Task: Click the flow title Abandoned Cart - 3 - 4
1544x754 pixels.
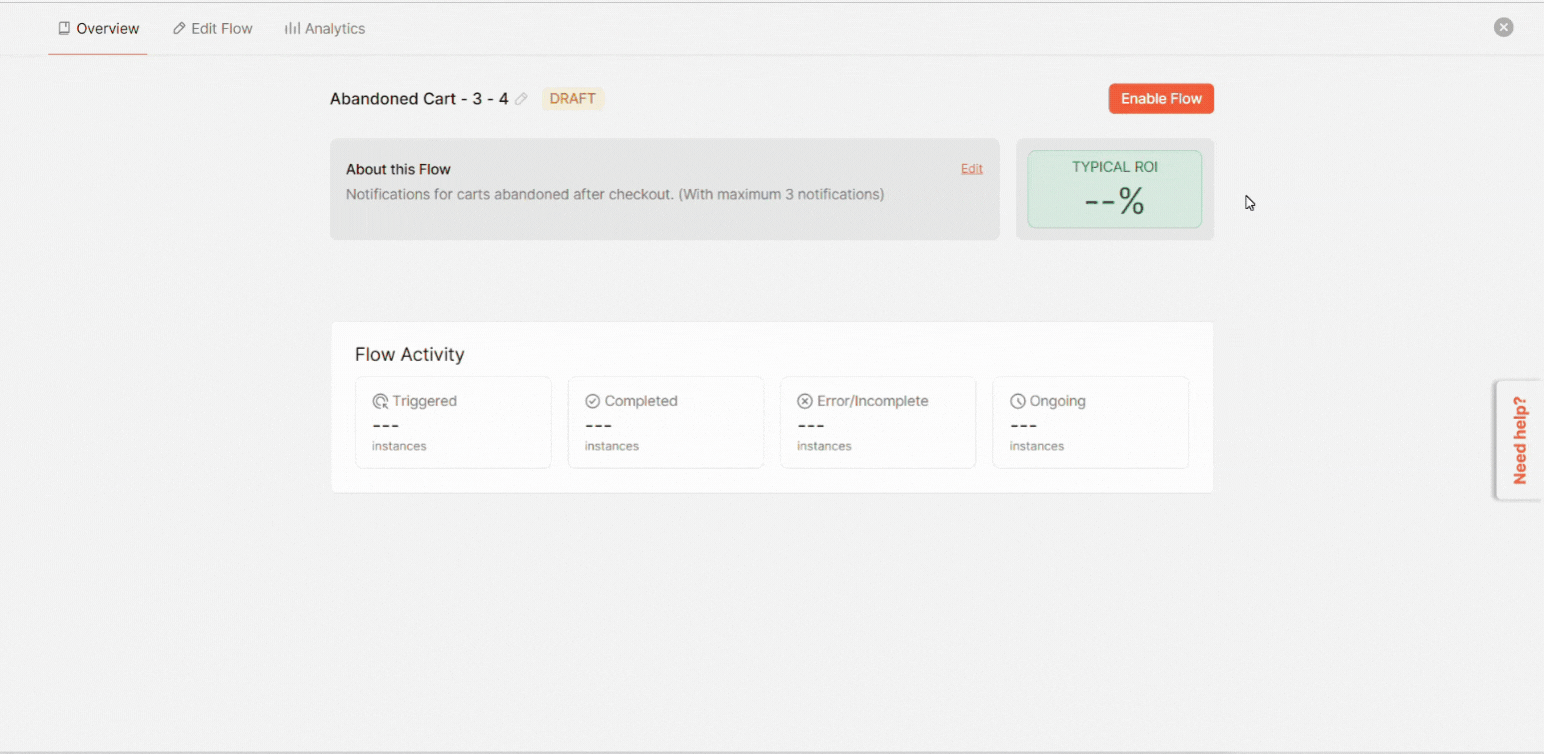Action: point(419,99)
